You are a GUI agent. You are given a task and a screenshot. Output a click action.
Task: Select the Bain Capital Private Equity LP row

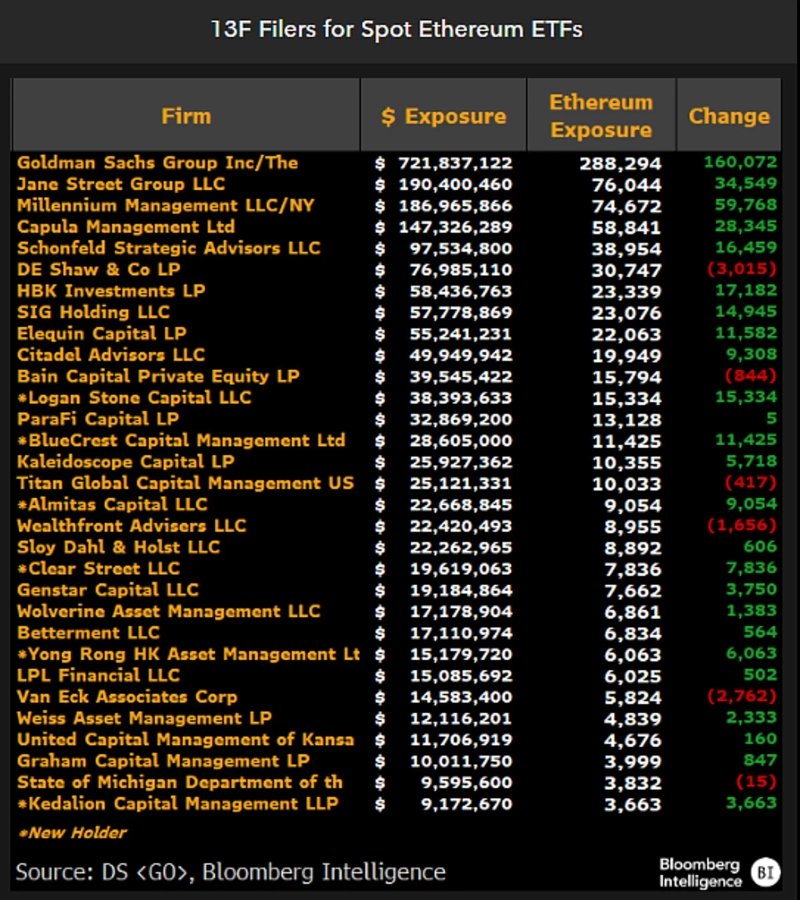[157, 376]
